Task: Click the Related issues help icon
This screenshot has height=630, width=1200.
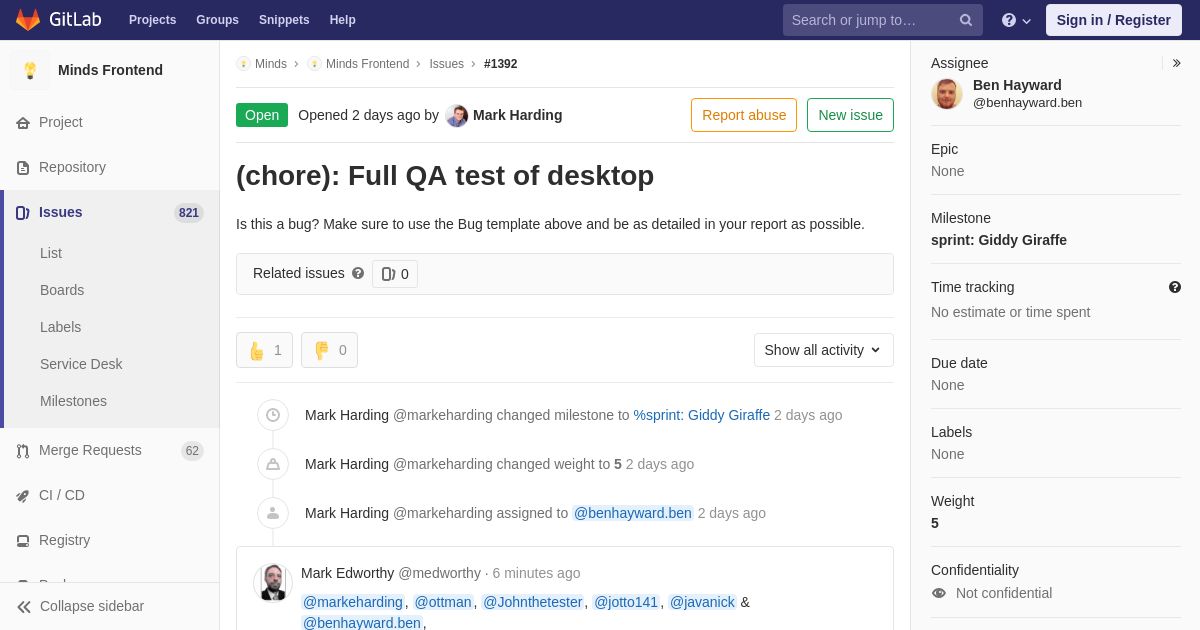Action: click(x=358, y=273)
